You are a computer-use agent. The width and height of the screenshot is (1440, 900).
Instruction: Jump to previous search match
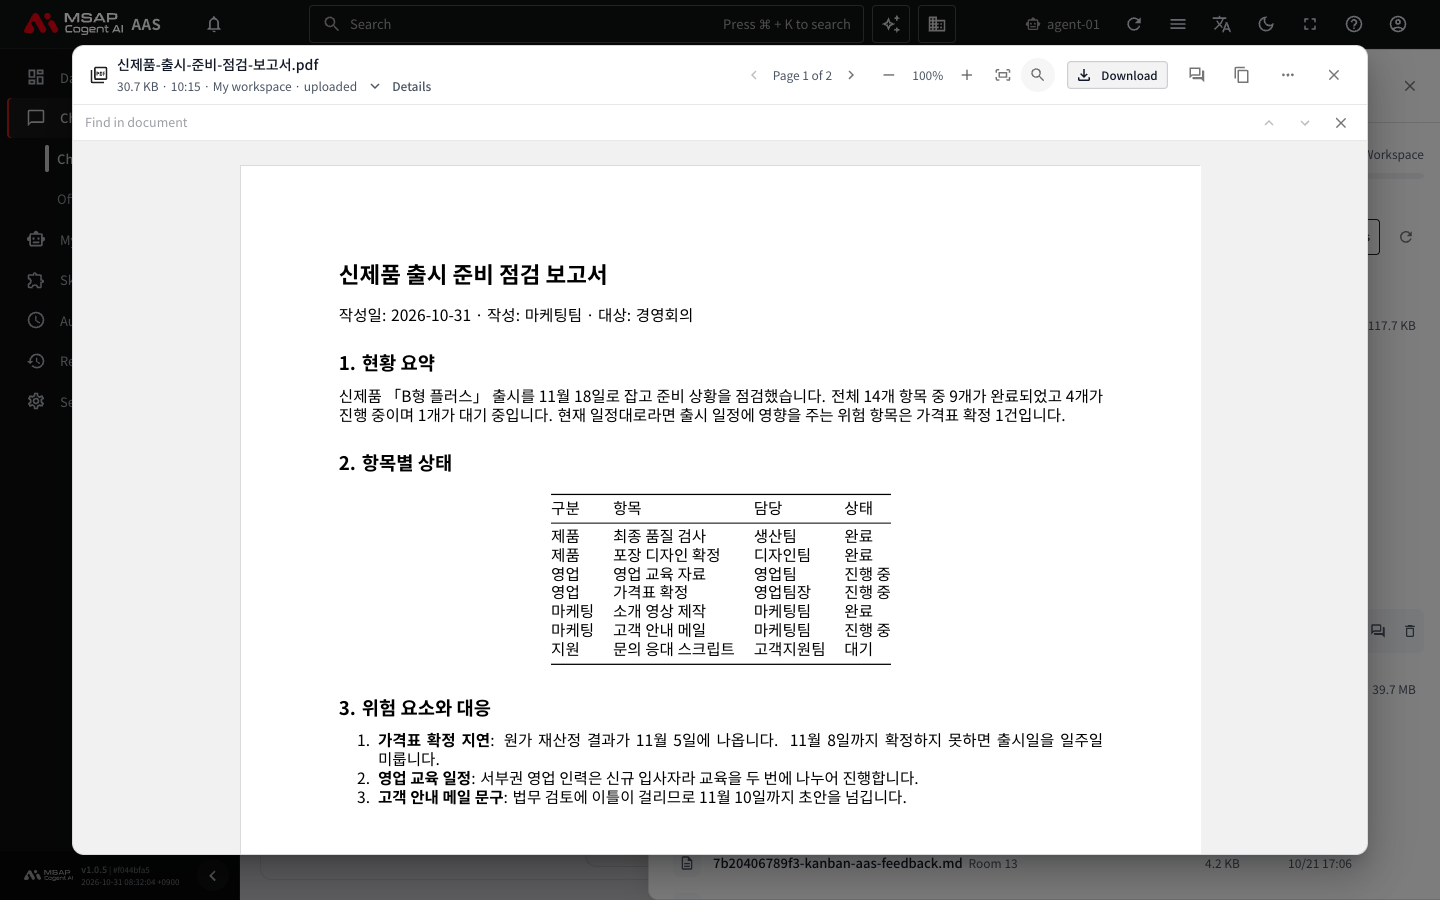pos(1269,122)
